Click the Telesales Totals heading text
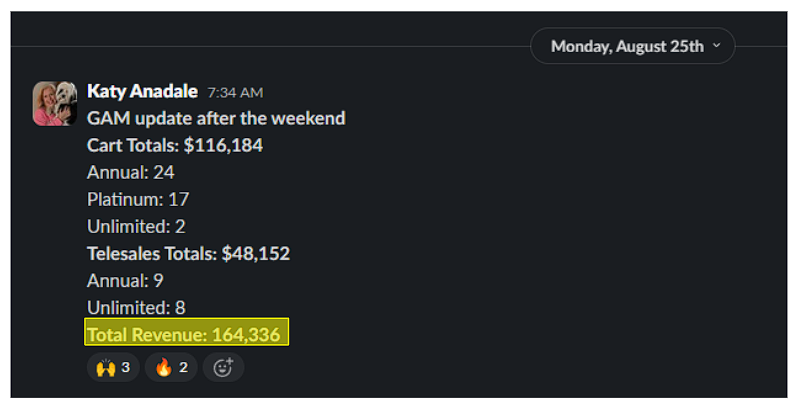This screenshot has width=804, height=409. (x=151, y=253)
